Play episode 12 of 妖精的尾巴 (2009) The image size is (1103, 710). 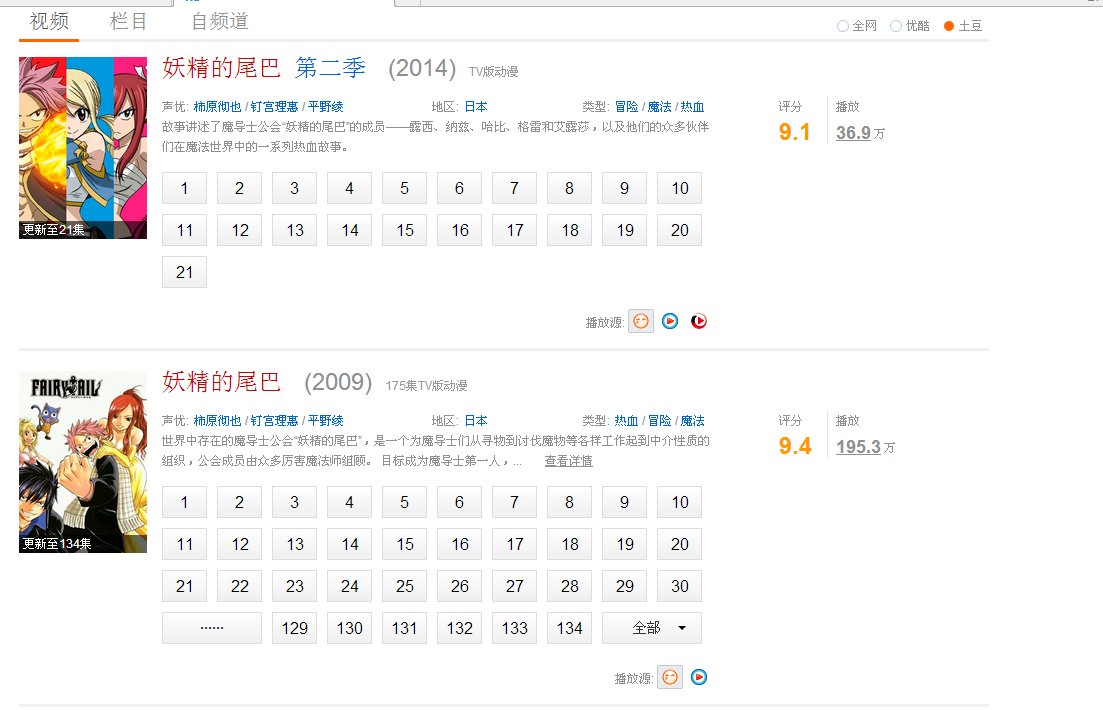coord(240,544)
